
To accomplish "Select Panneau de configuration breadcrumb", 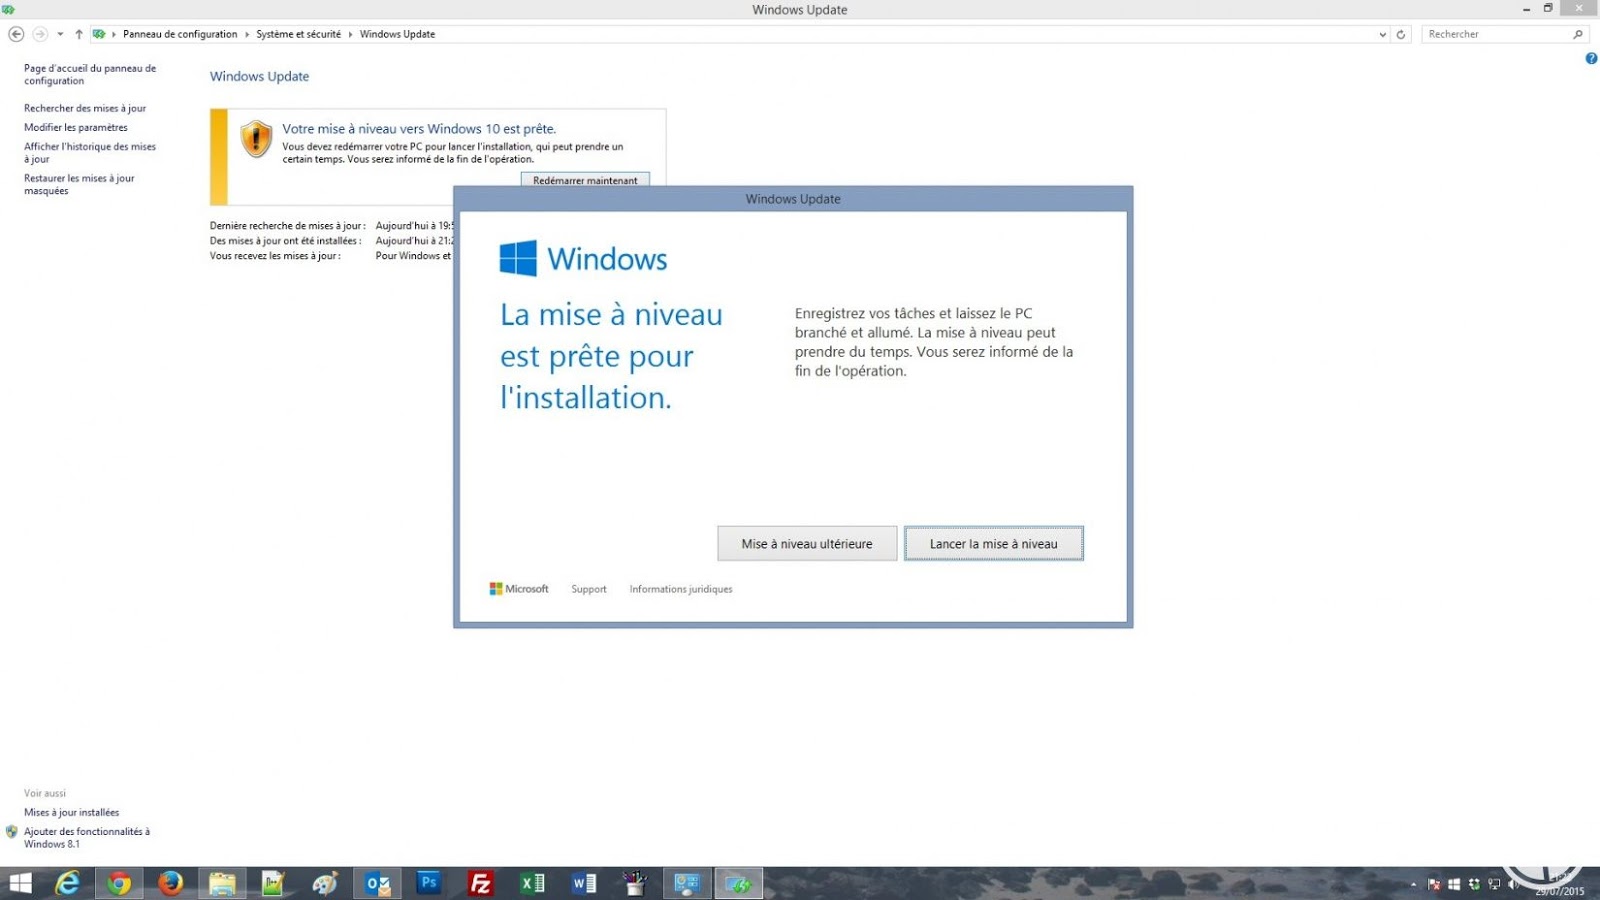I will (180, 34).
